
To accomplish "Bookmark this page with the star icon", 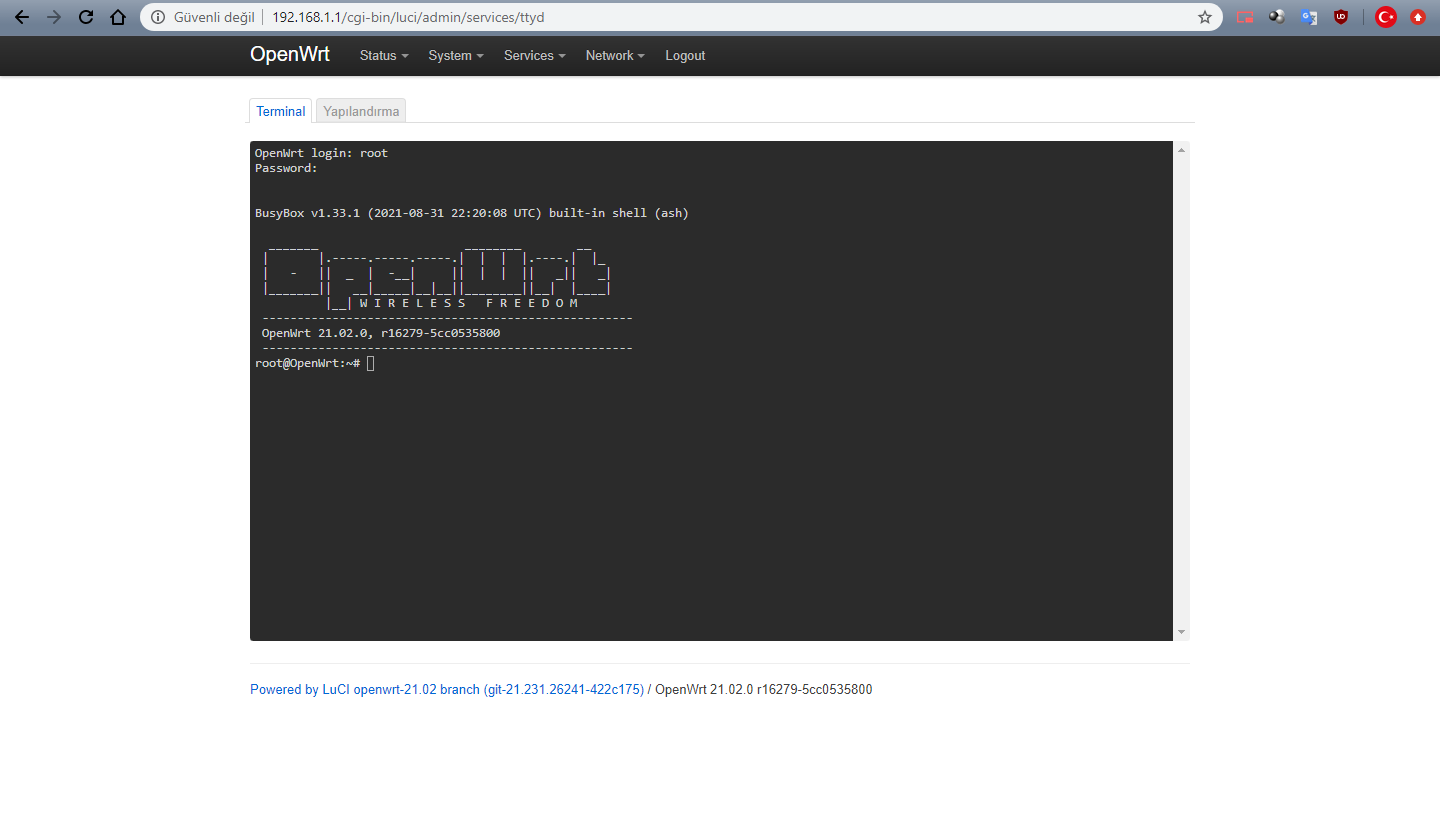I will [1205, 17].
